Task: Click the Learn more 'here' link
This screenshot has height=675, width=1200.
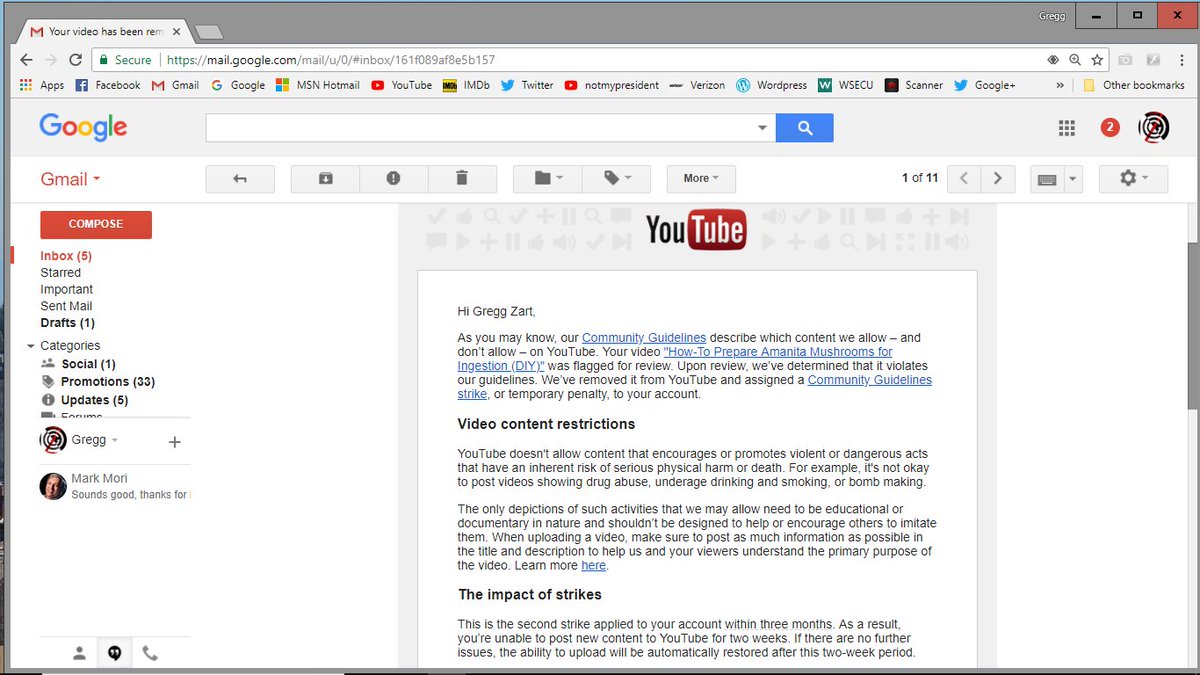Action: tap(593, 565)
